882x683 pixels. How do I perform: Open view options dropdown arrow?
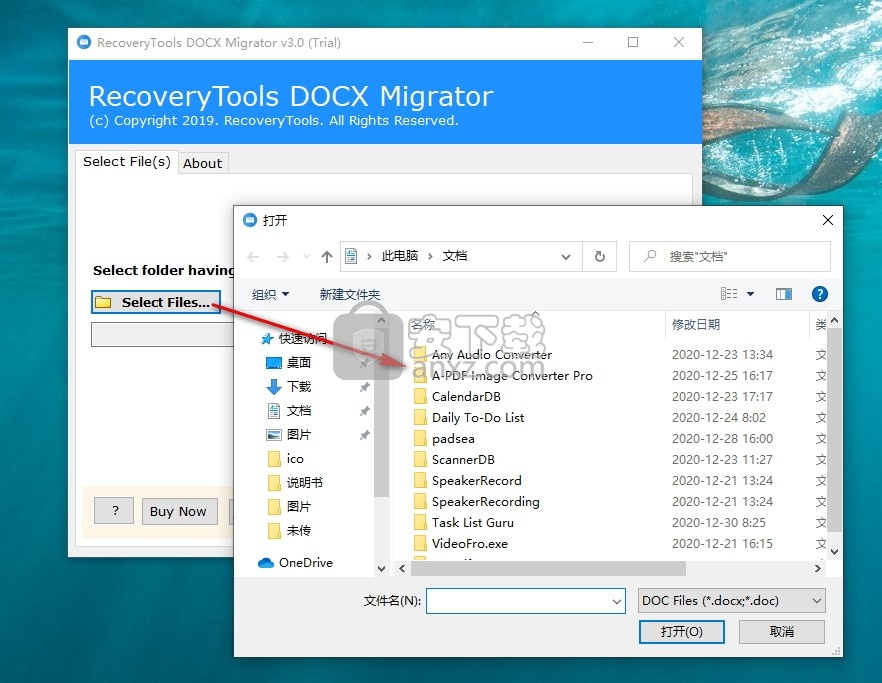[750, 294]
